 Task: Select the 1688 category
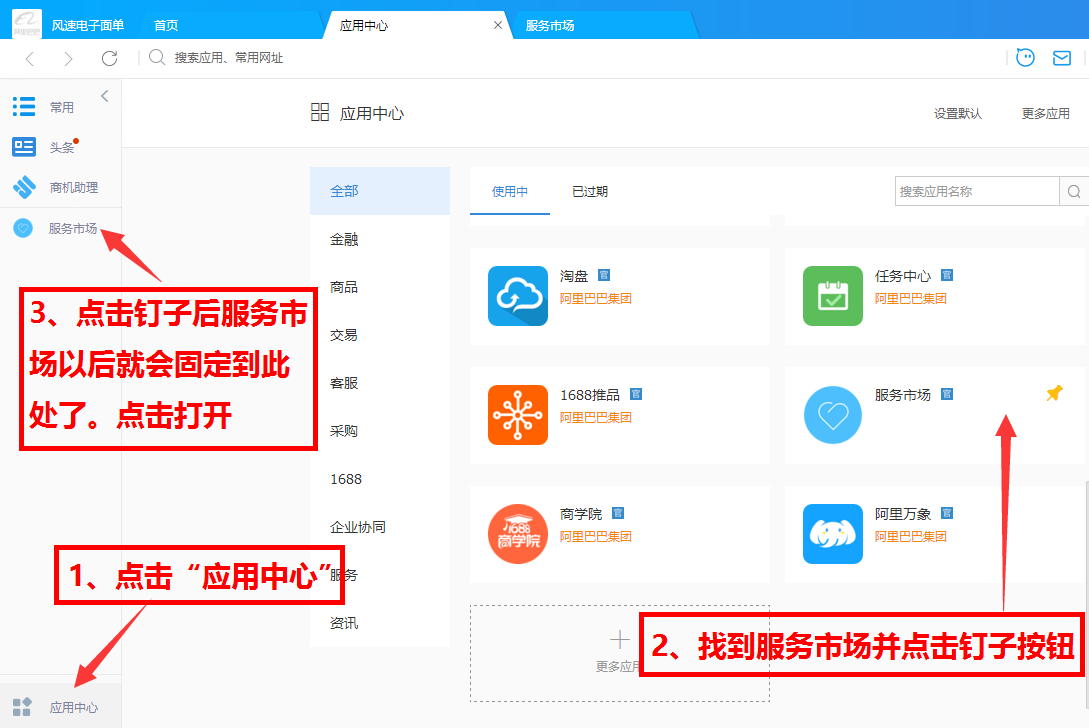380,479
